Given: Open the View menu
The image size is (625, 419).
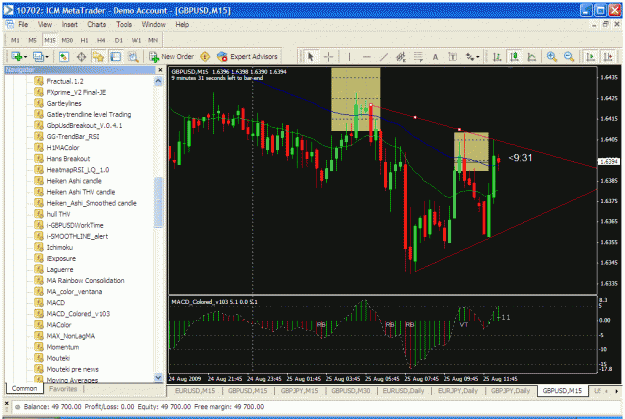Looking at the screenshot, I should (45, 24).
